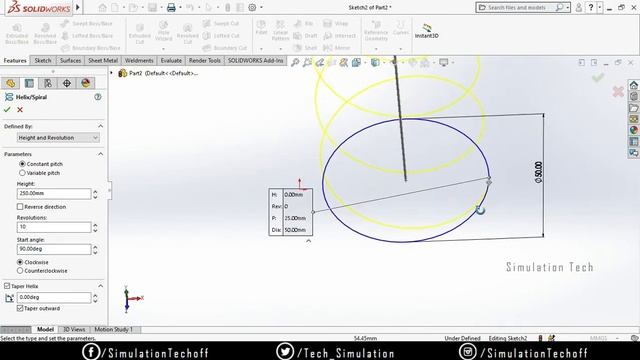Open the View Settings monitor icon
Viewport: 640px width, 360px height.
[444, 62]
